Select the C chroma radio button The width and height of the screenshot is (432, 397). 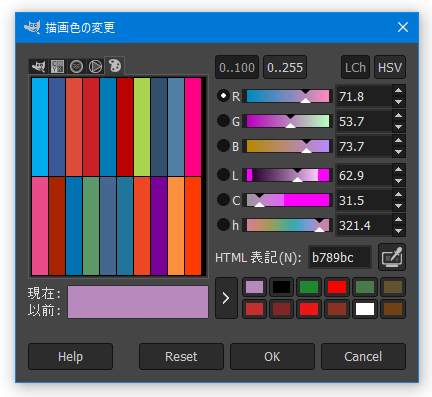223,200
